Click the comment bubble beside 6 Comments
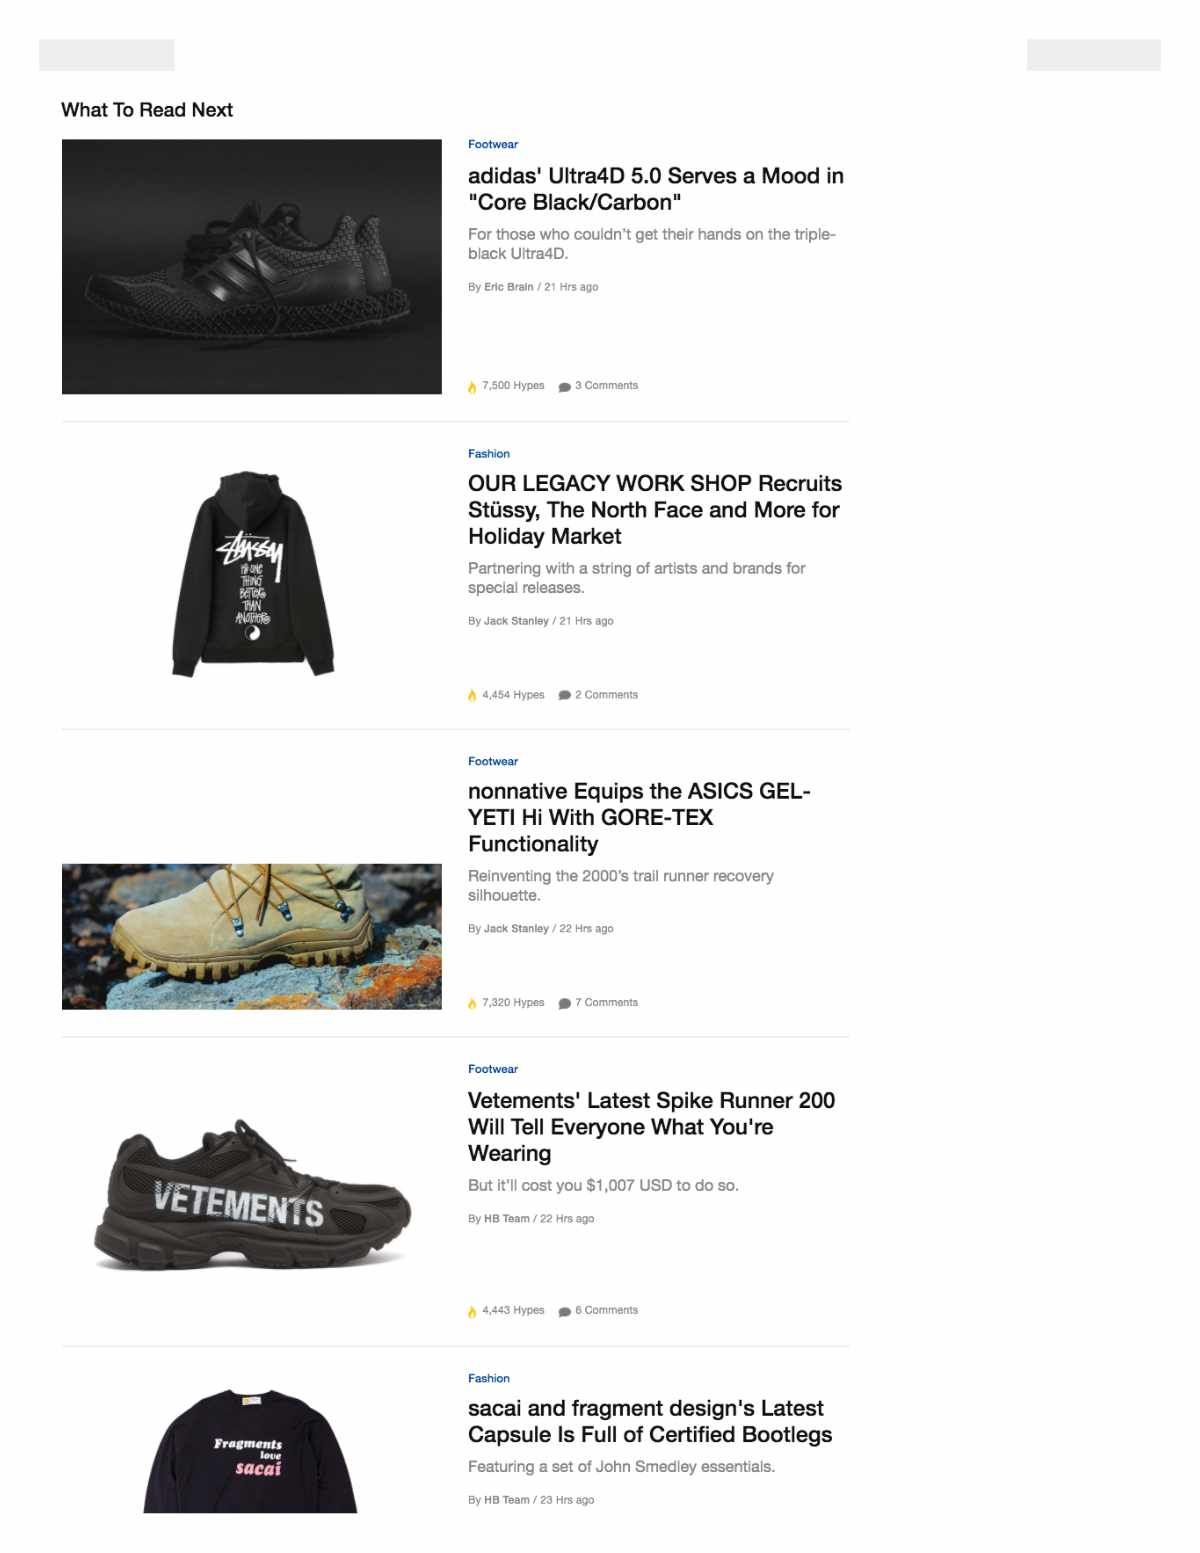This screenshot has width=1200, height=1553. click(x=564, y=1311)
